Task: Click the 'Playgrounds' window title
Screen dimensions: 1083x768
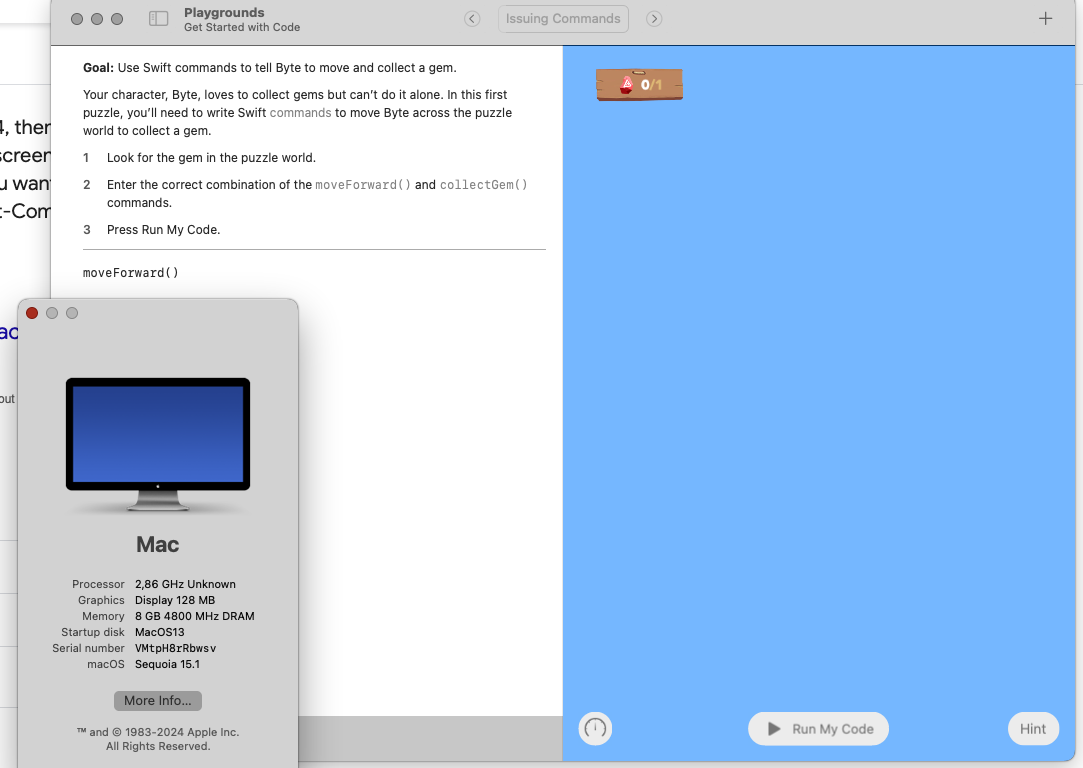Action: tap(224, 12)
